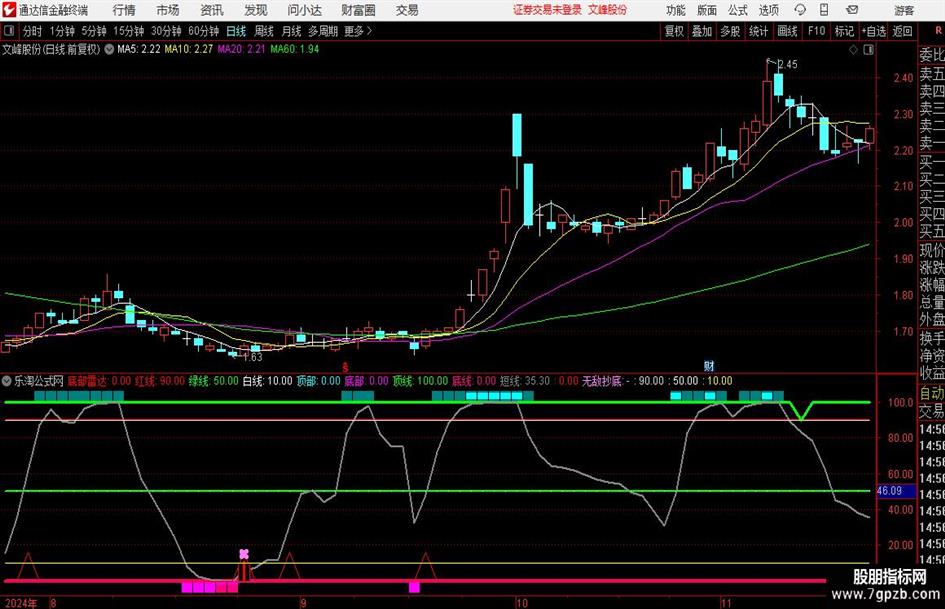Open the 行情 menu
This screenshot has height=609, width=945.
[124, 10]
